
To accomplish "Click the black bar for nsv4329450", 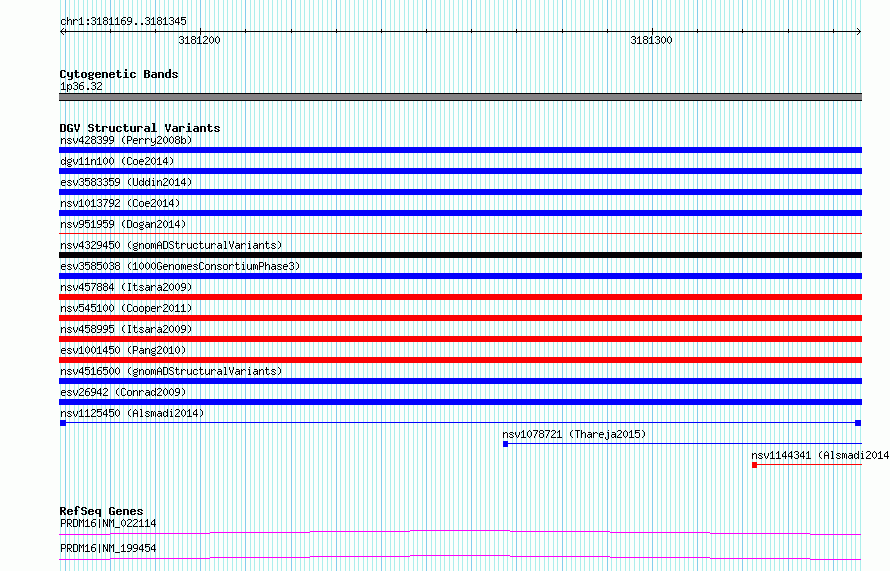I will [460, 255].
